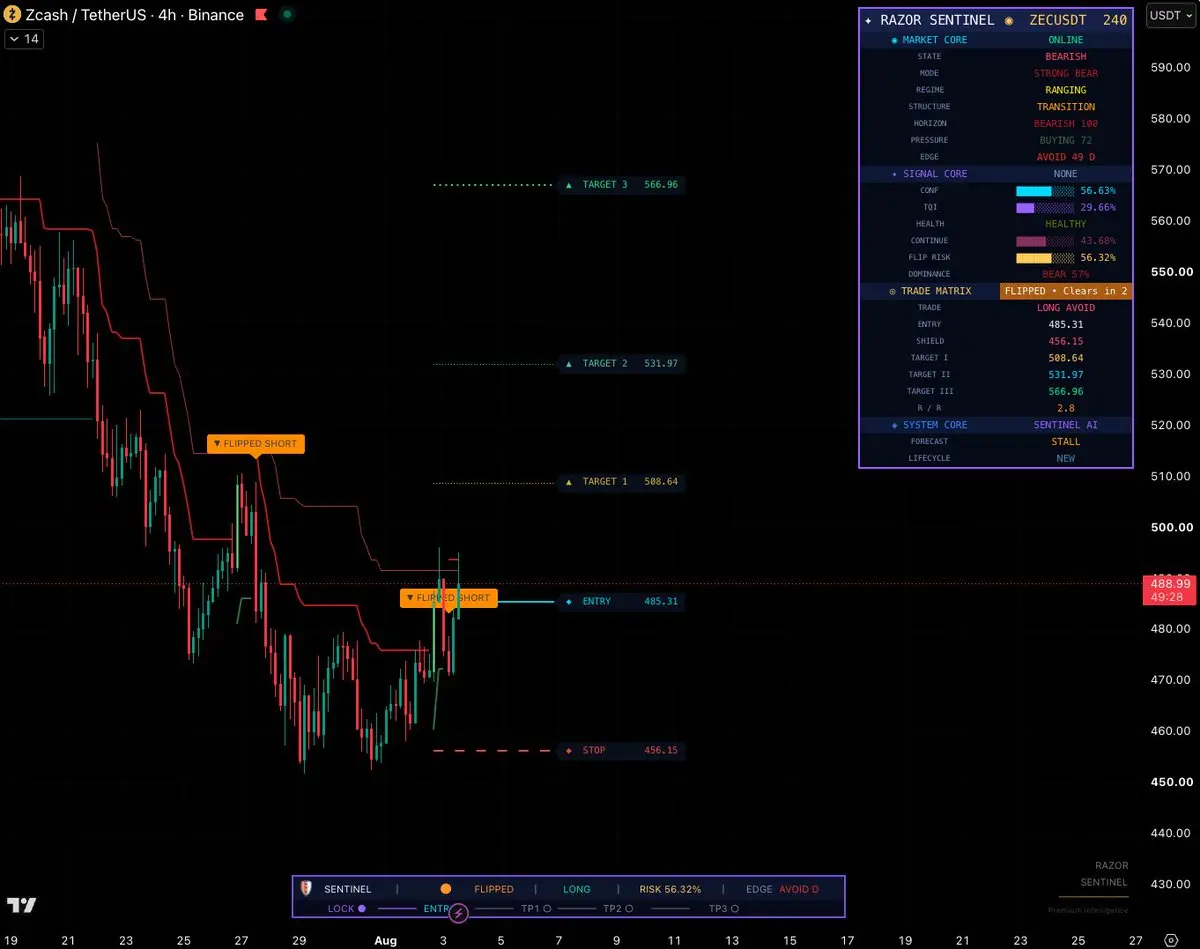Click the RANGING regime value

1066,90
